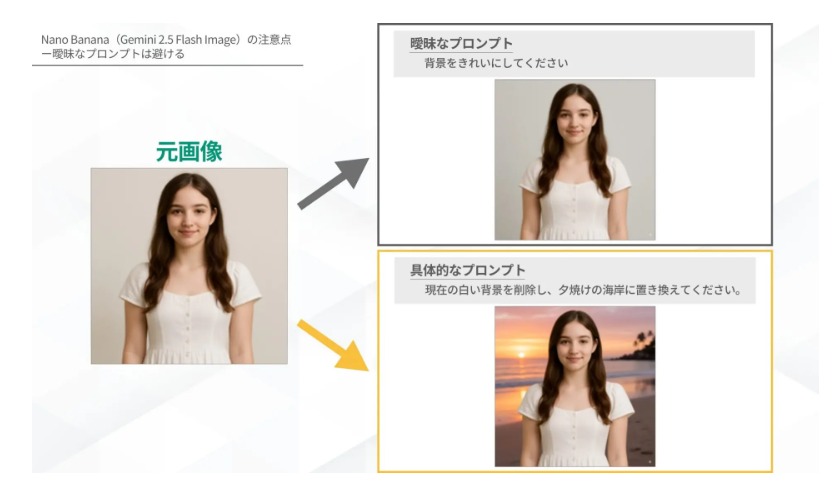Click the small watermark in gray result image
The image size is (819, 490).
tap(648, 234)
